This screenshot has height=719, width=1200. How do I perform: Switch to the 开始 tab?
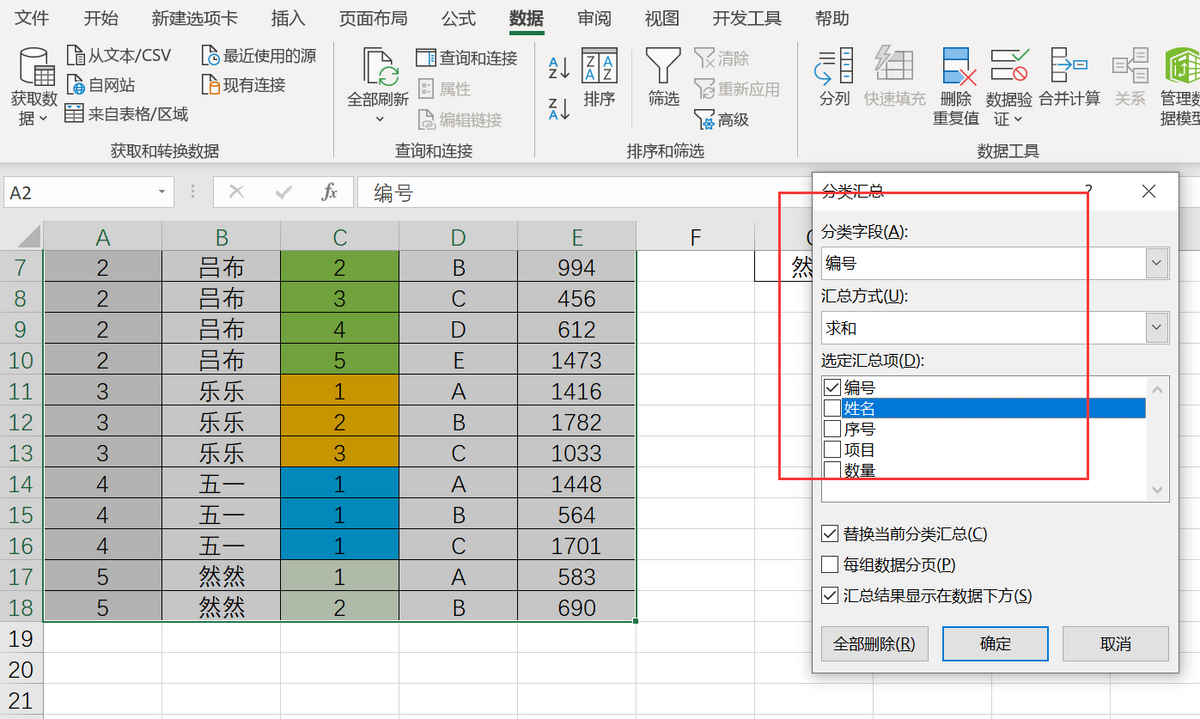[x=100, y=19]
